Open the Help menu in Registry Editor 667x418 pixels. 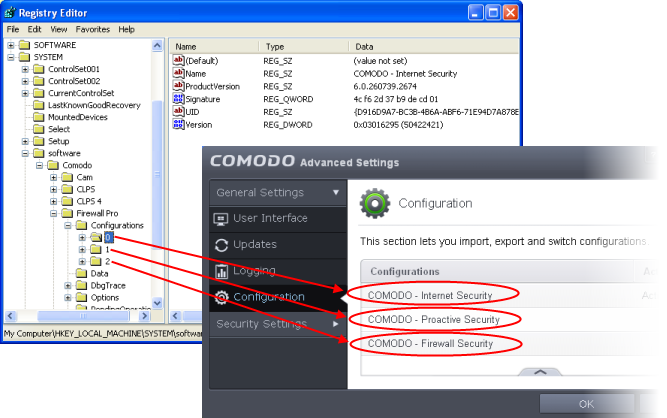pos(126,29)
